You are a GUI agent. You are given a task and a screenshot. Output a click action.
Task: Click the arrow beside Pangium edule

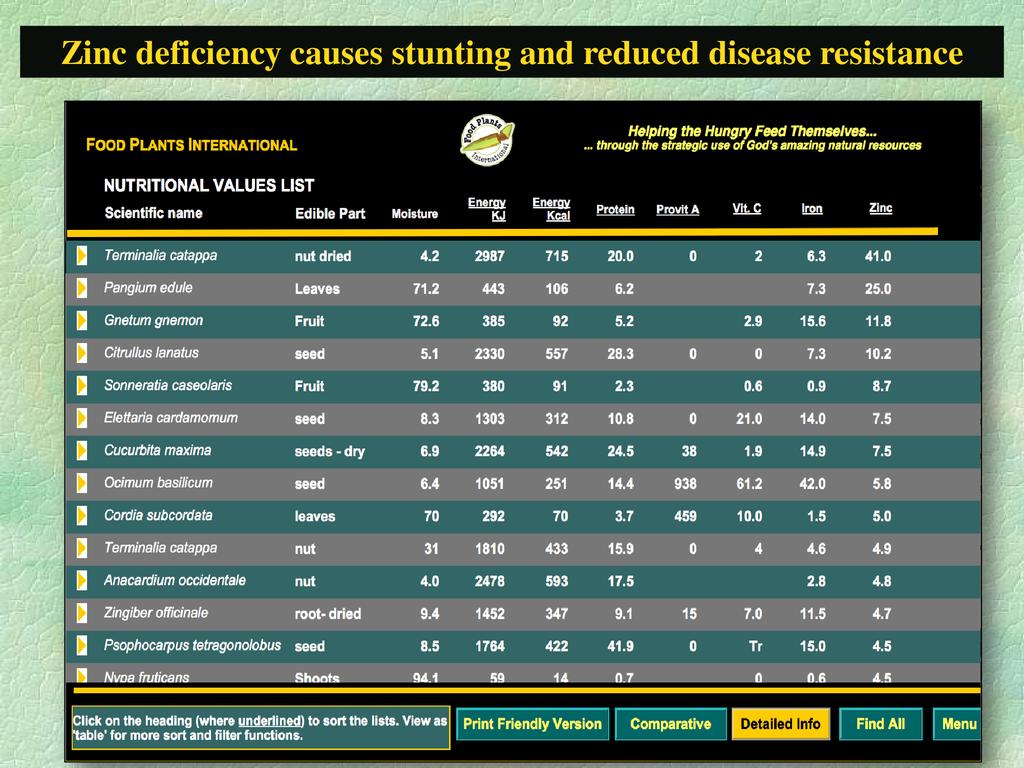coord(80,289)
